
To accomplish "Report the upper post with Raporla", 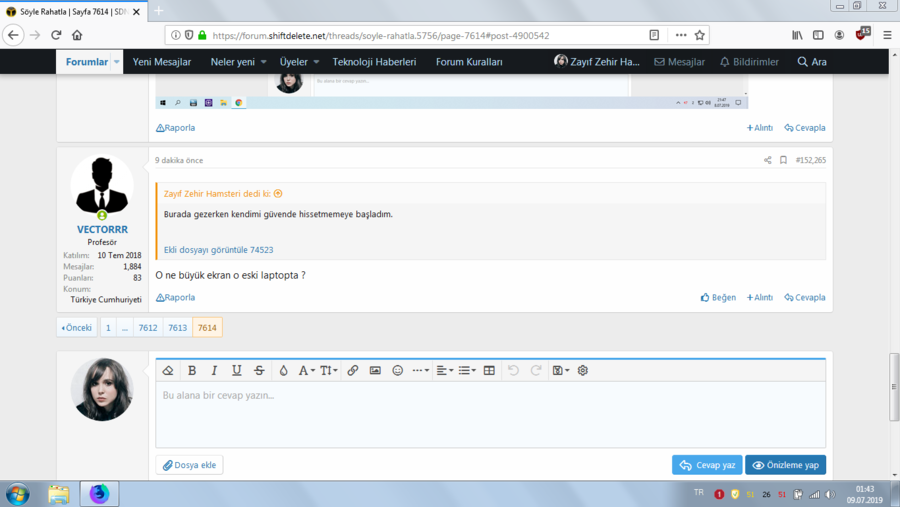I will pyautogui.click(x=176, y=127).
